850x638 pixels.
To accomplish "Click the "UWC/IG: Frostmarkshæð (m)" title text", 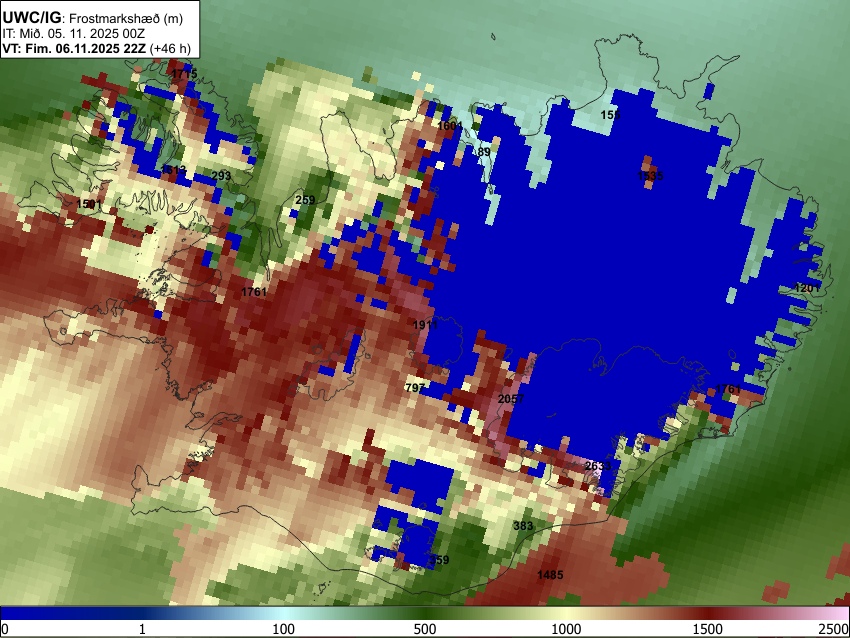I will (x=93, y=18).
